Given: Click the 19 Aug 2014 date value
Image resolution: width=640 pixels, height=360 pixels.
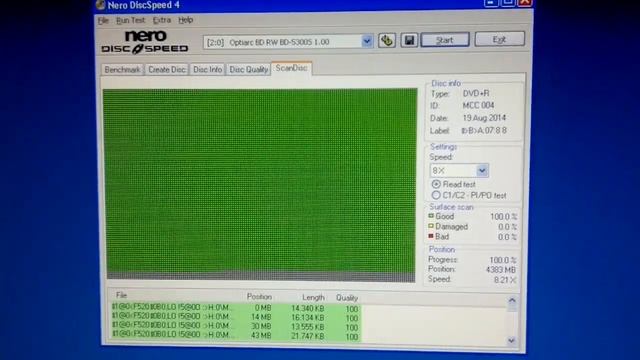Looking at the screenshot, I should pos(484,118).
